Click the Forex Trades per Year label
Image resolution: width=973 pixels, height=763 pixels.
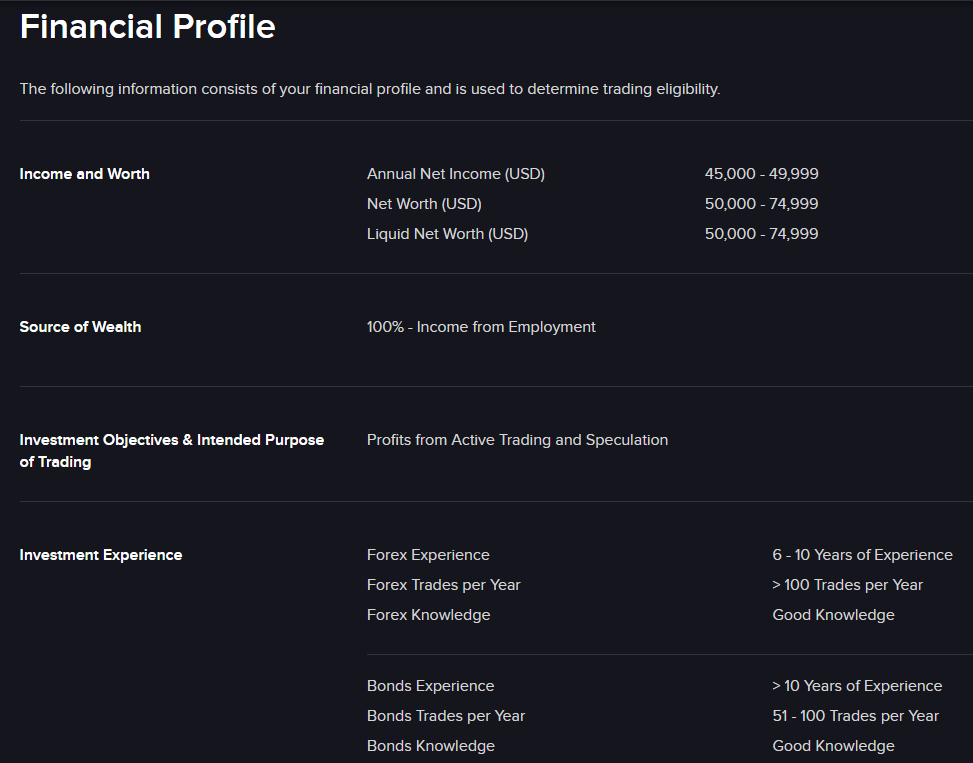click(x=443, y=584)
